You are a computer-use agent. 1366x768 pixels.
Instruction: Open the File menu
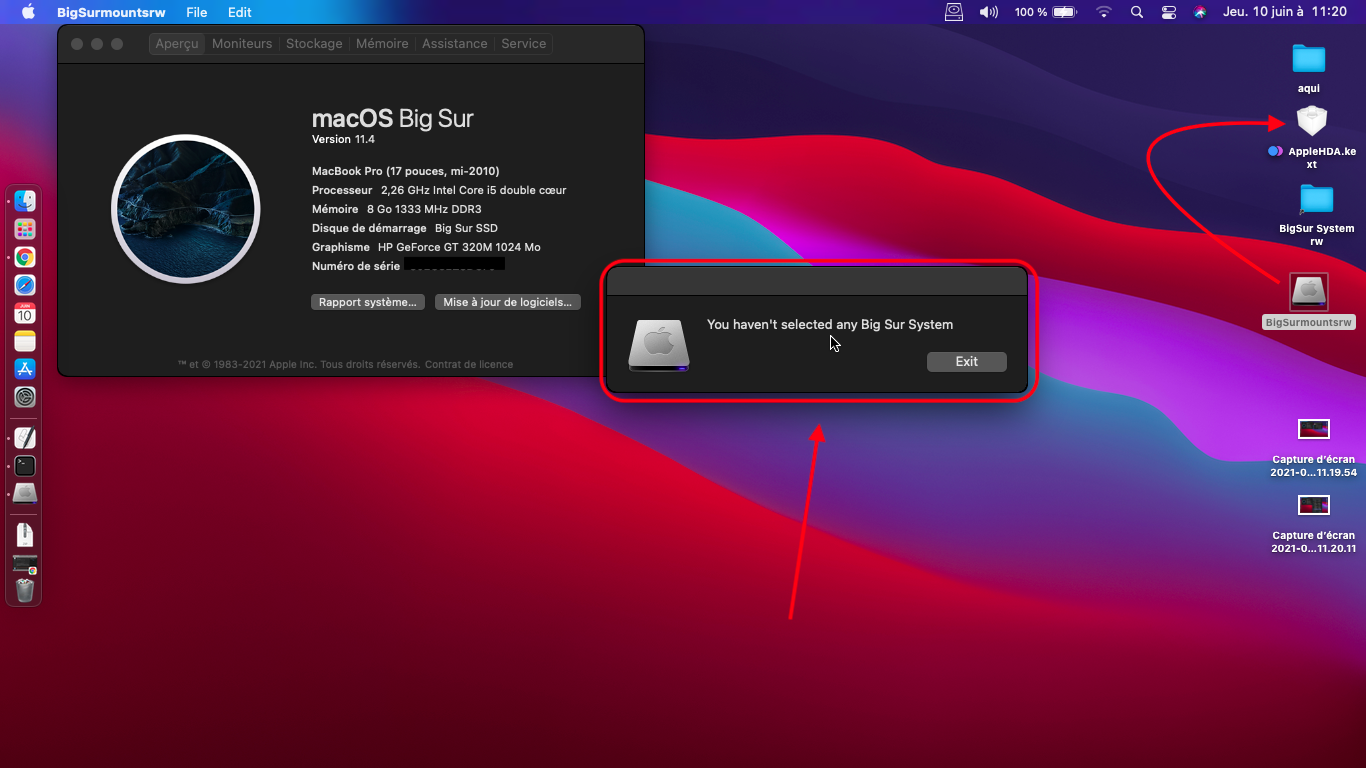[x=196, y=12]
